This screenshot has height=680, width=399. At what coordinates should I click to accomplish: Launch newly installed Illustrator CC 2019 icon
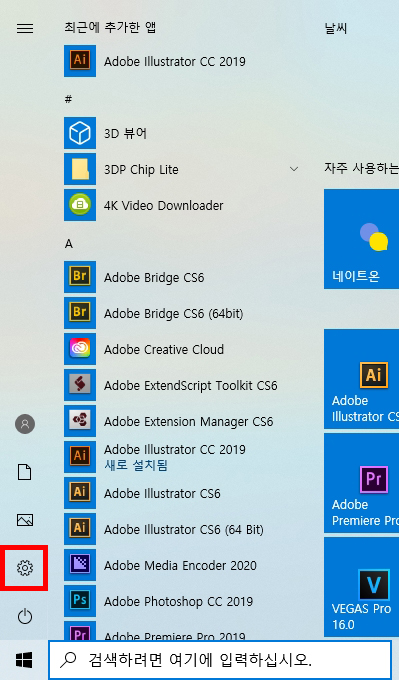pos(80,457)
